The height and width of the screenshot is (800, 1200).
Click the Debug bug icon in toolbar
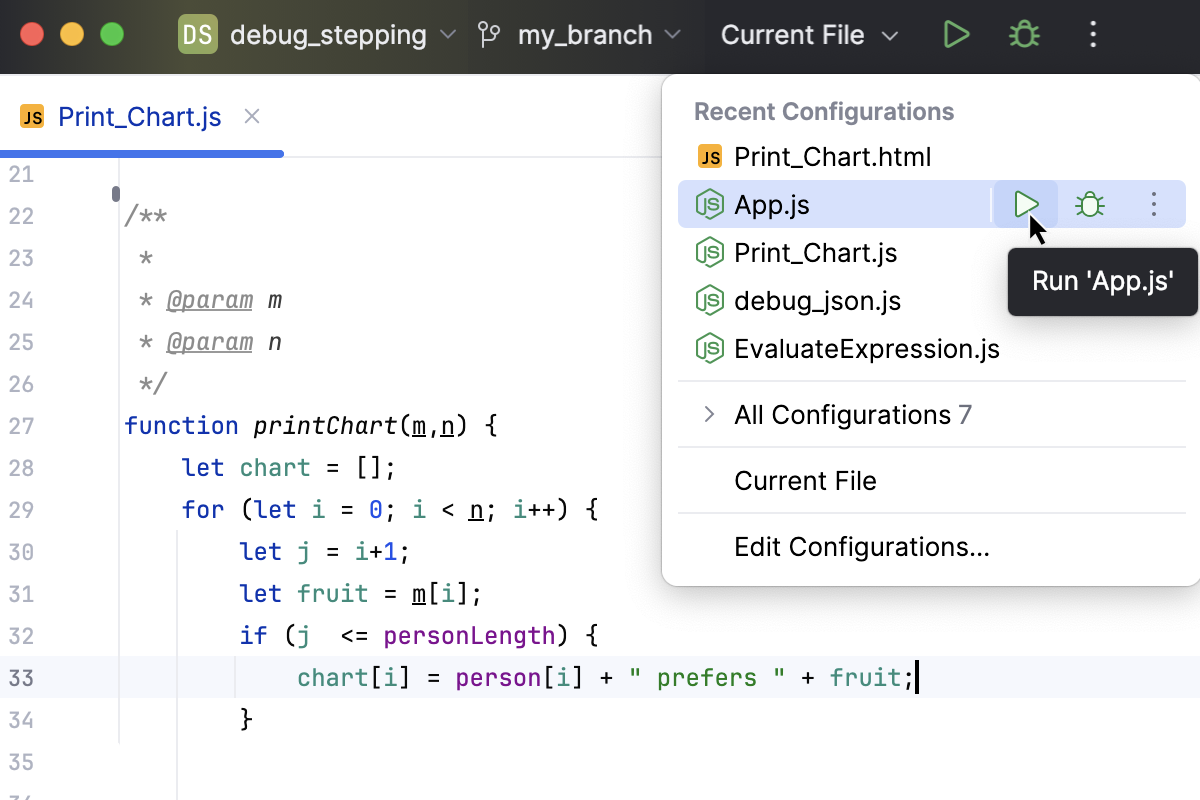pos(1023,35)
